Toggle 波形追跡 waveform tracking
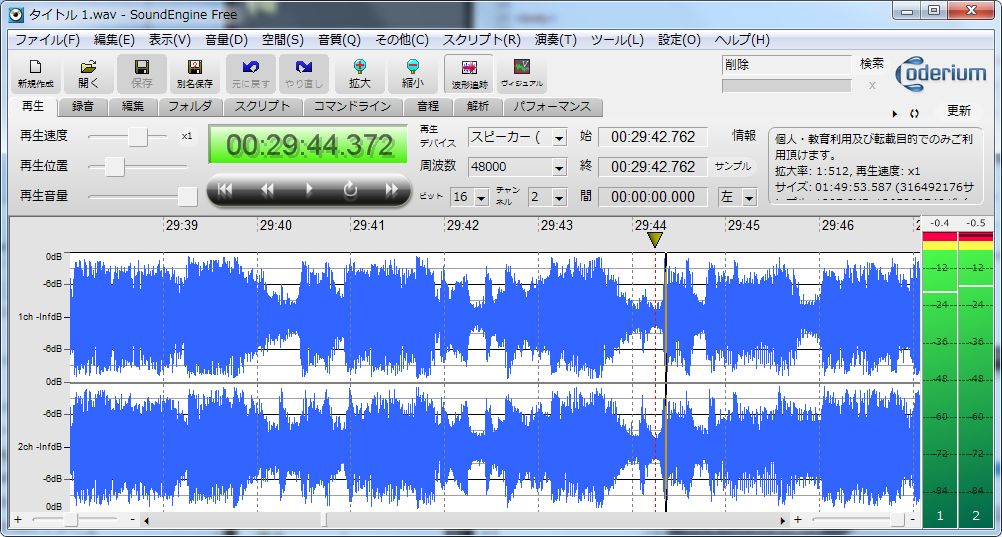The height and width of the screenshot is (537, 1002). pyautogui.click(x=469, y=74)
